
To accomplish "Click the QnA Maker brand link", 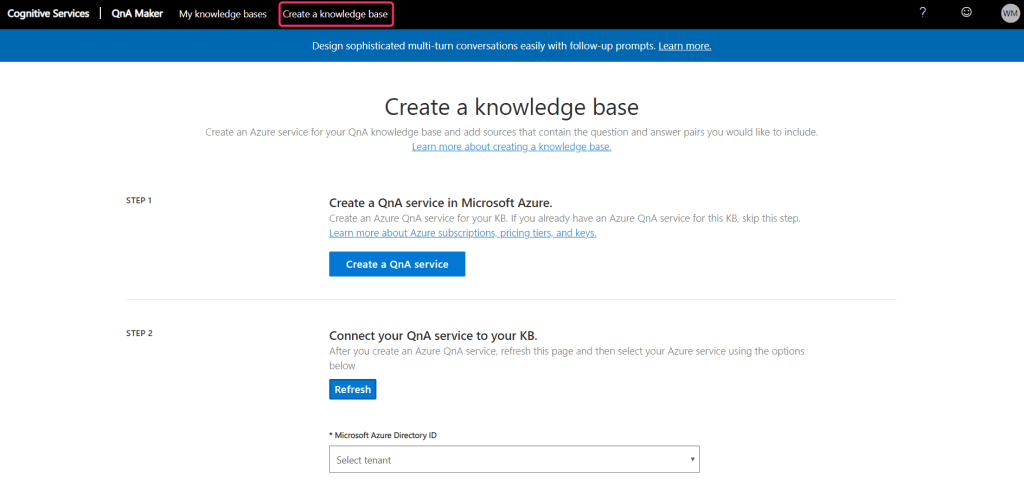I will click(135, 14).
